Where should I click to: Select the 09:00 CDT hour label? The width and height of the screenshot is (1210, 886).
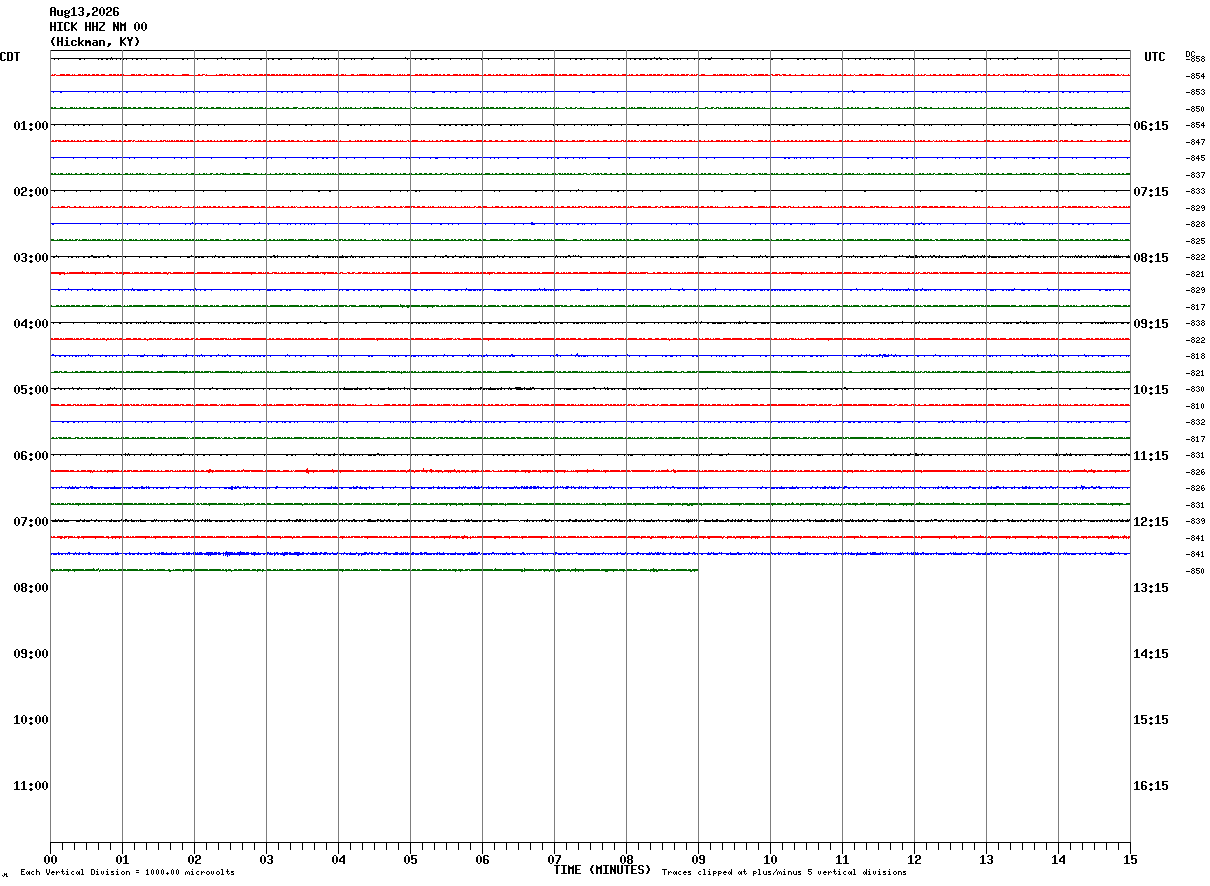point(31,654)
